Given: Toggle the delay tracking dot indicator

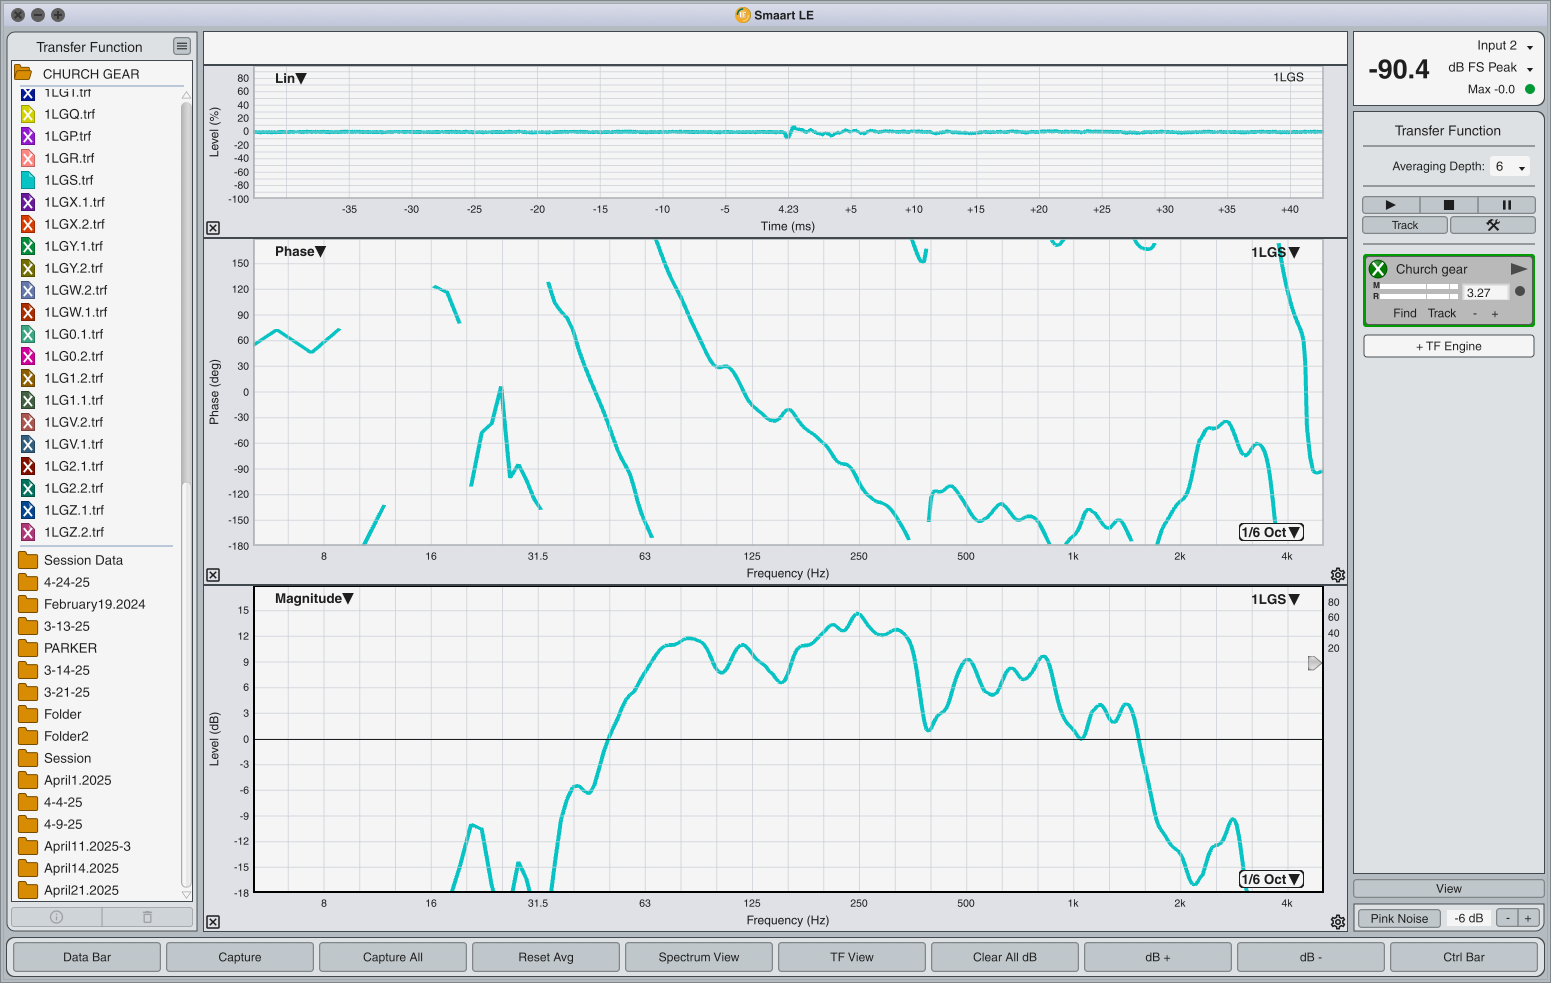Looking at the screenshot, I should [1520, 292].
